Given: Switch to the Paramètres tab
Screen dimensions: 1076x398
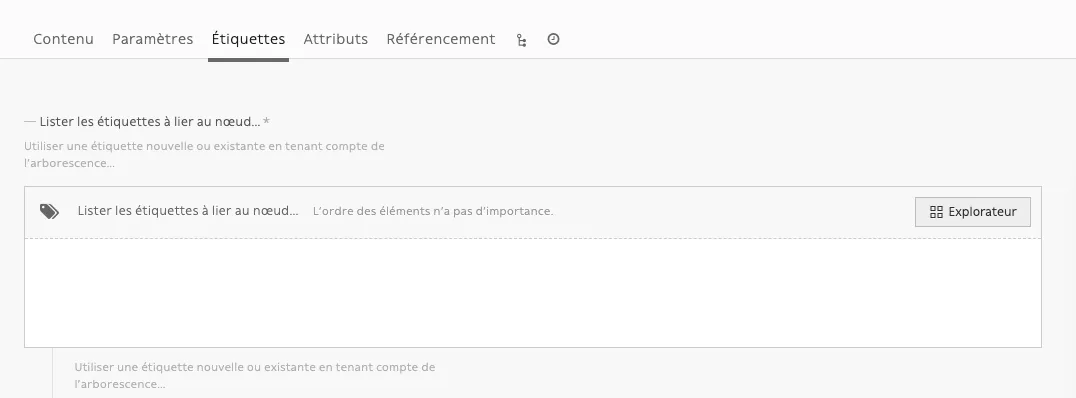Looking at the screenshot, I should tap(152, 39).
